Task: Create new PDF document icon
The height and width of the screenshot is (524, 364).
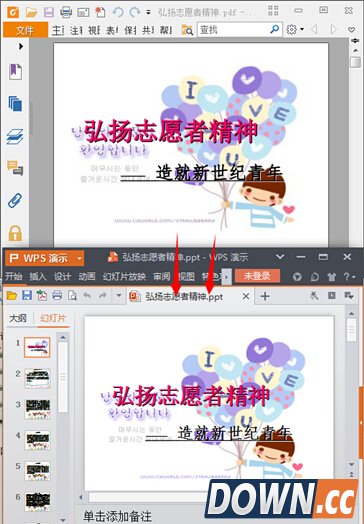Action: [100, 12]
